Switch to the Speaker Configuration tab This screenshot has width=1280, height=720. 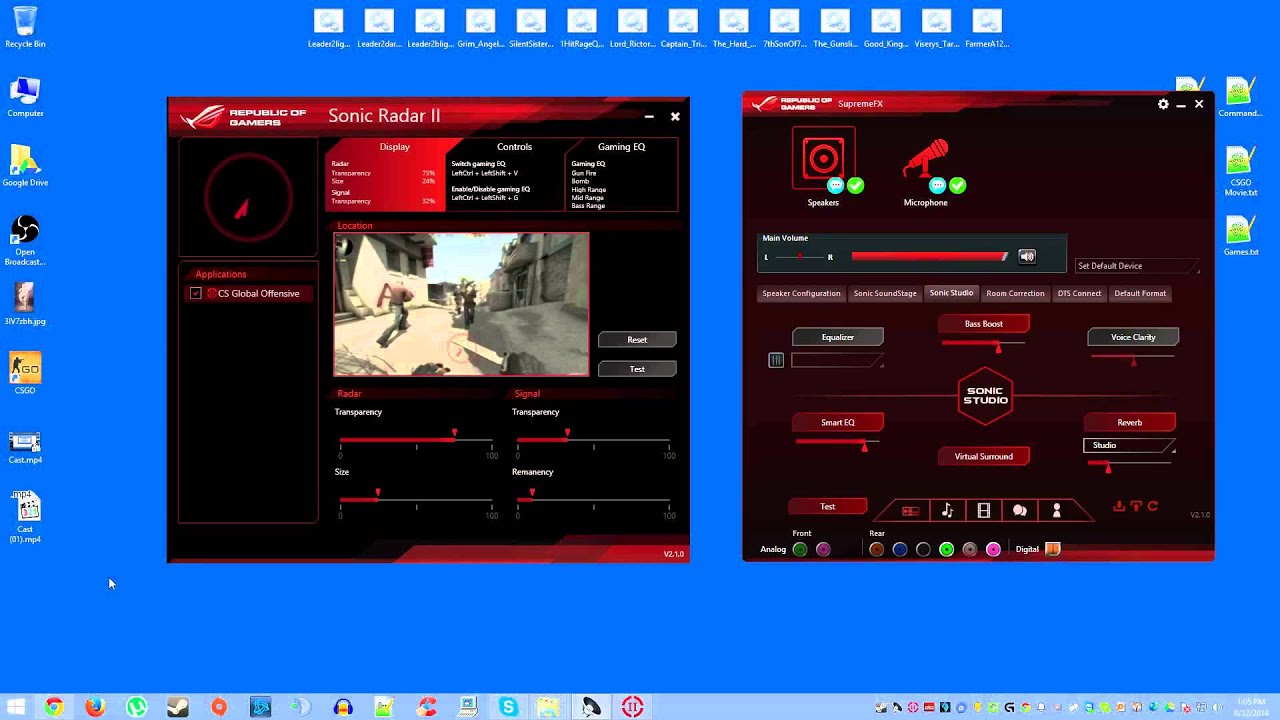(x=801, y=294)
